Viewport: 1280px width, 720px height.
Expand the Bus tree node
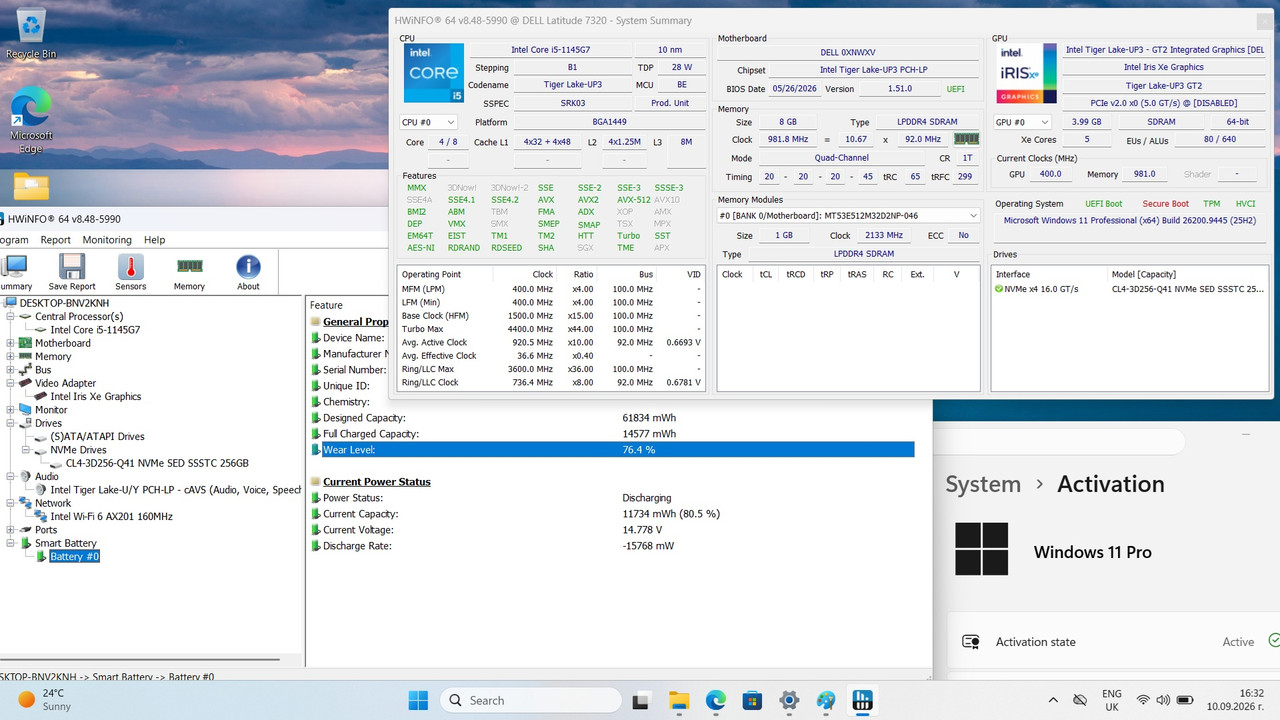pyautogui.click(x=11, y=370)
